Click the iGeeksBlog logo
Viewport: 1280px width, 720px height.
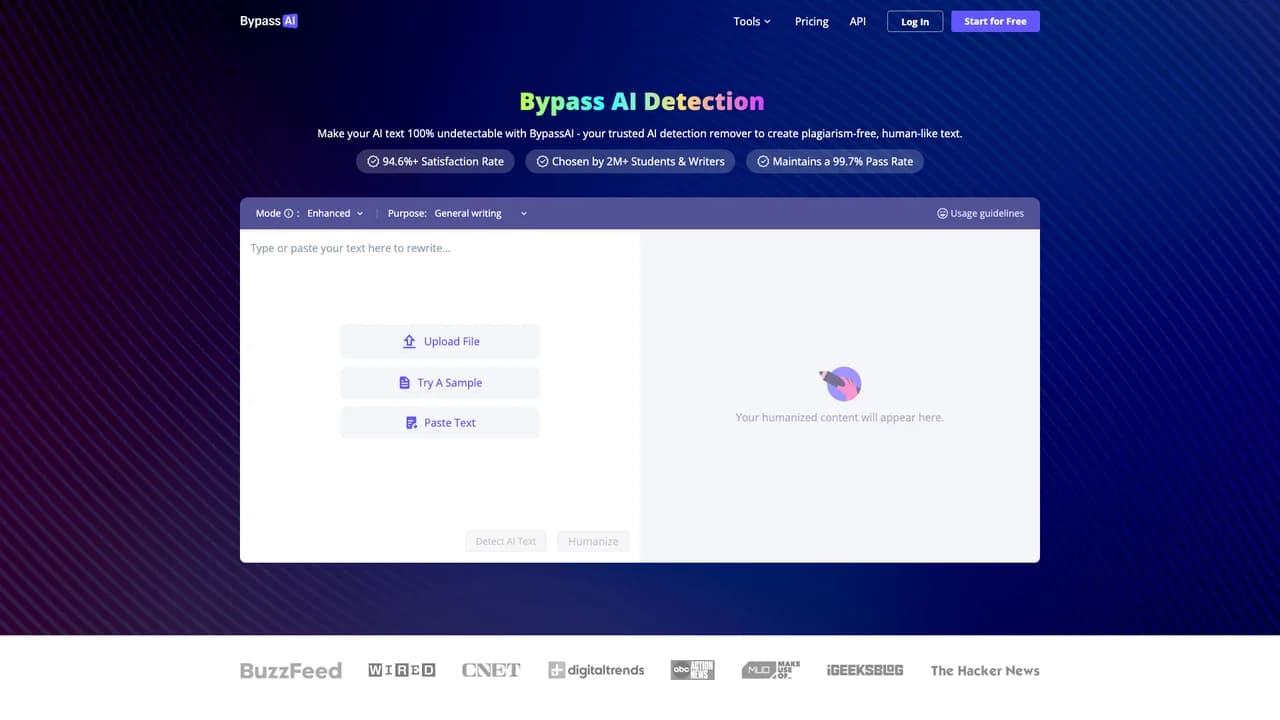click(865, 670)
